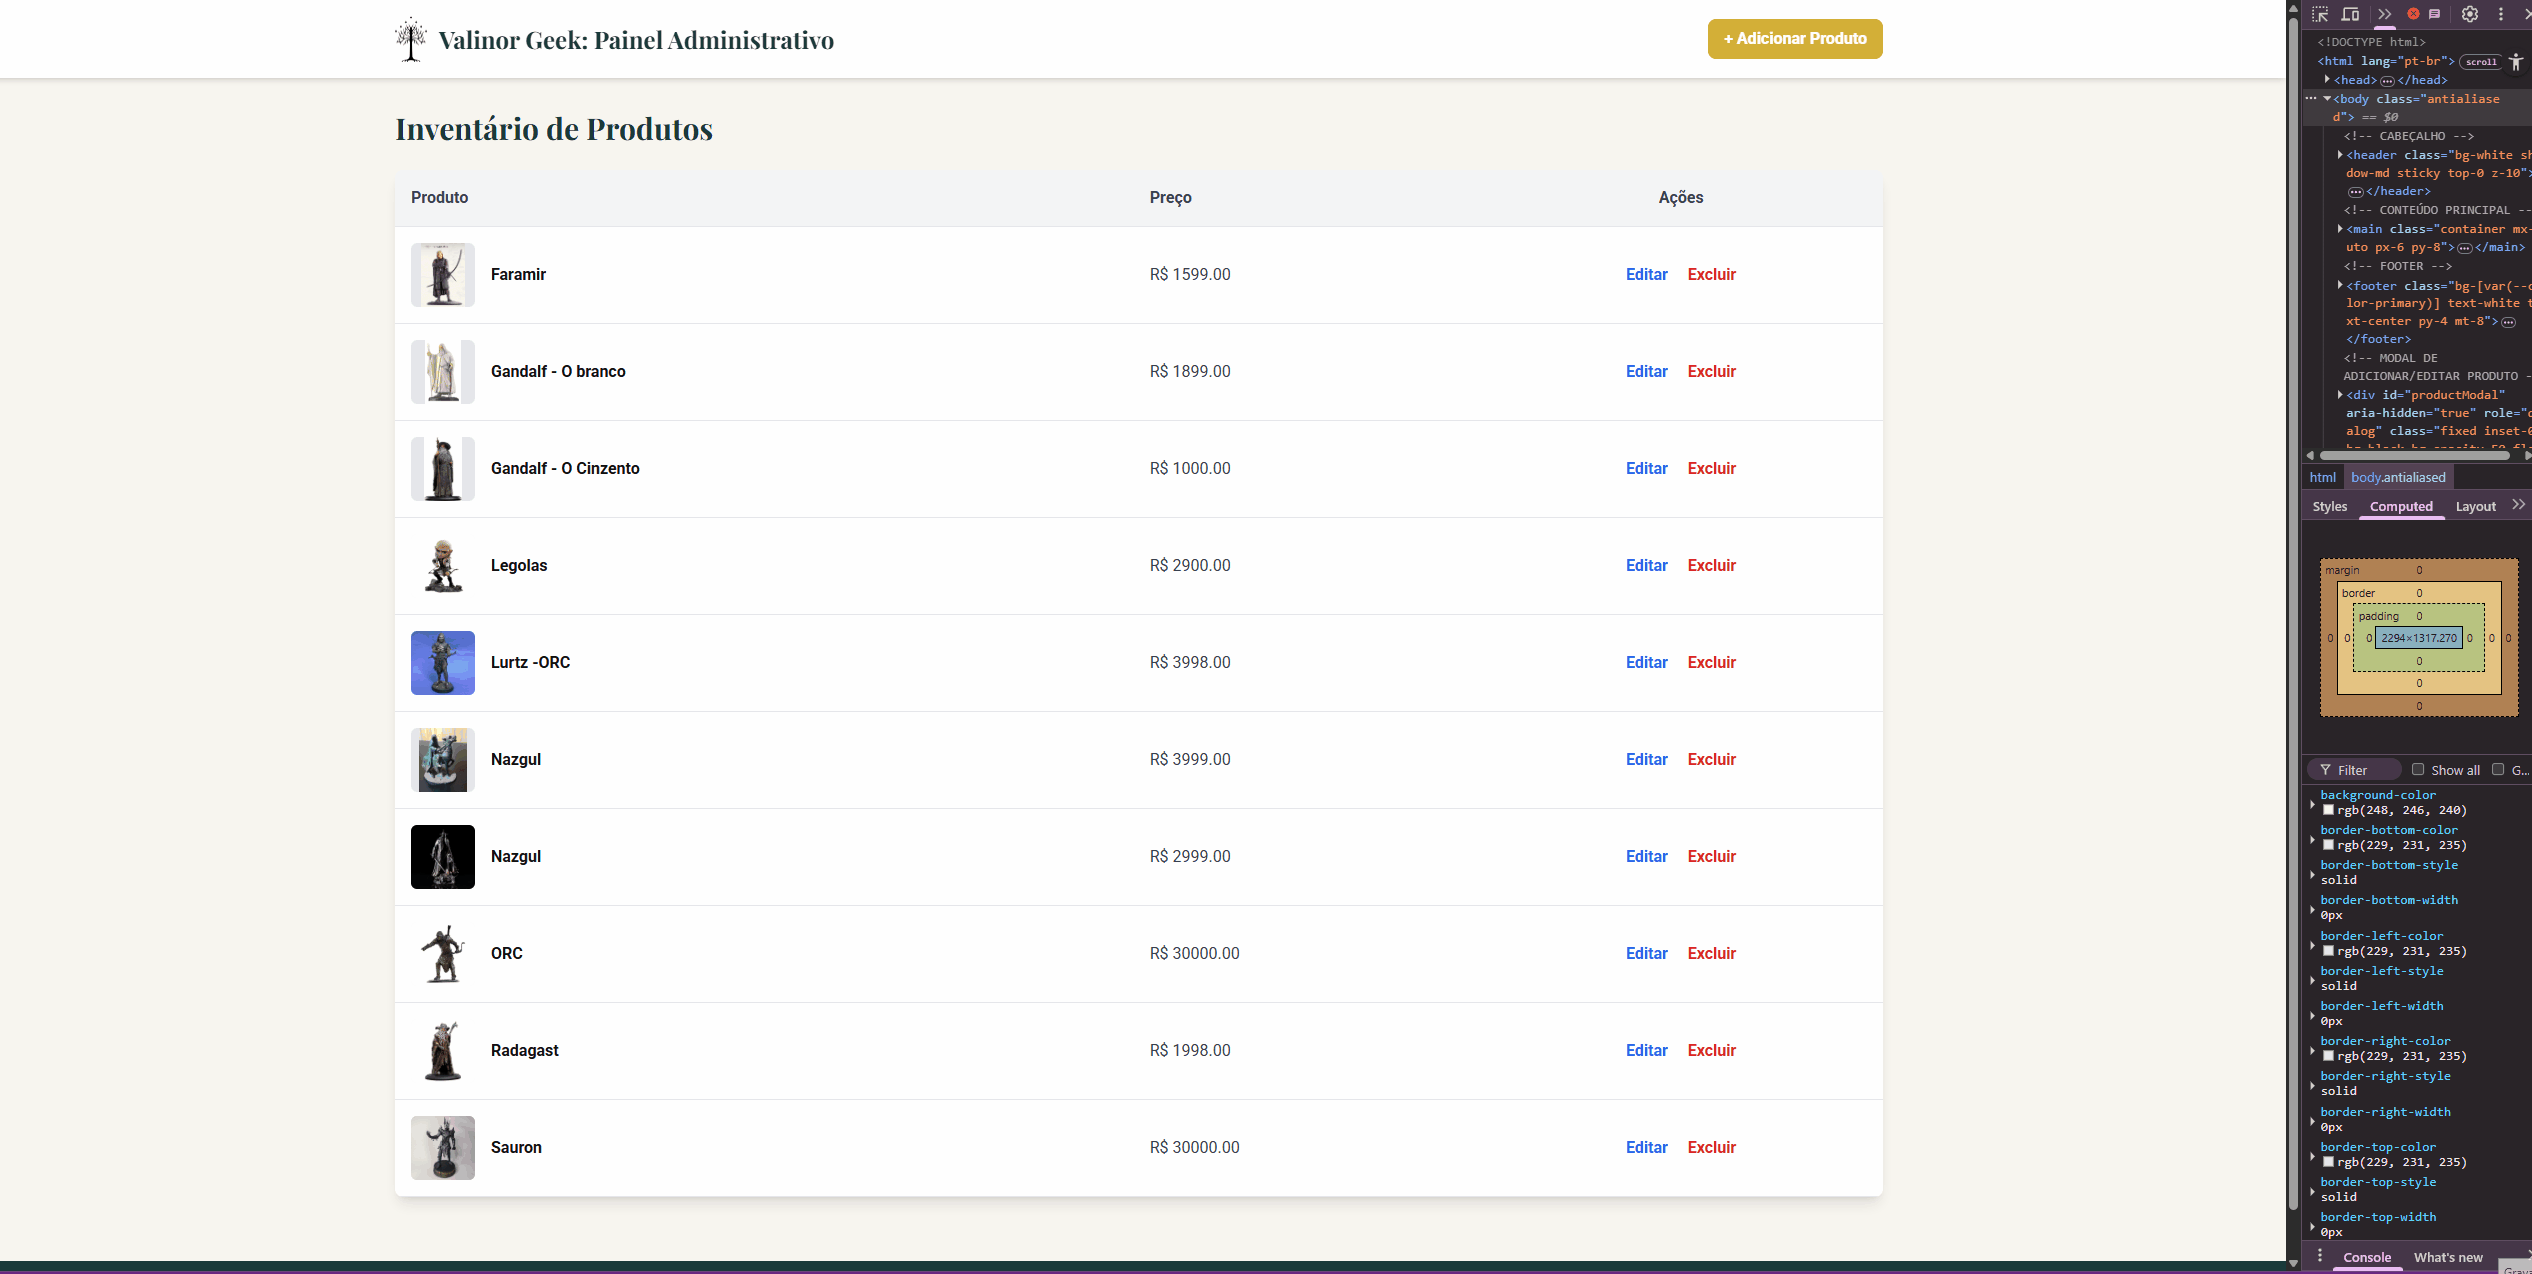Image resolution: width=2532 pixels, height=1274 pixels.
Task: Switch to the Layout tab
Action: tap(2475, 507)
